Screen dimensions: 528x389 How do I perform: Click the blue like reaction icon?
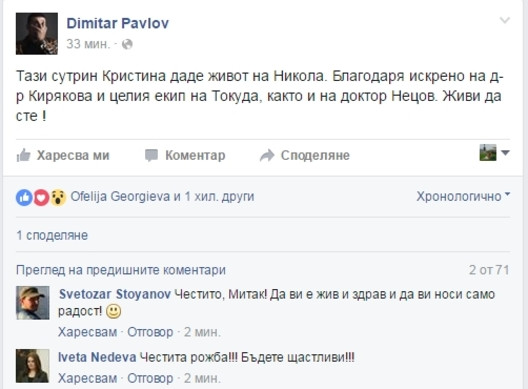pos(24,197)
